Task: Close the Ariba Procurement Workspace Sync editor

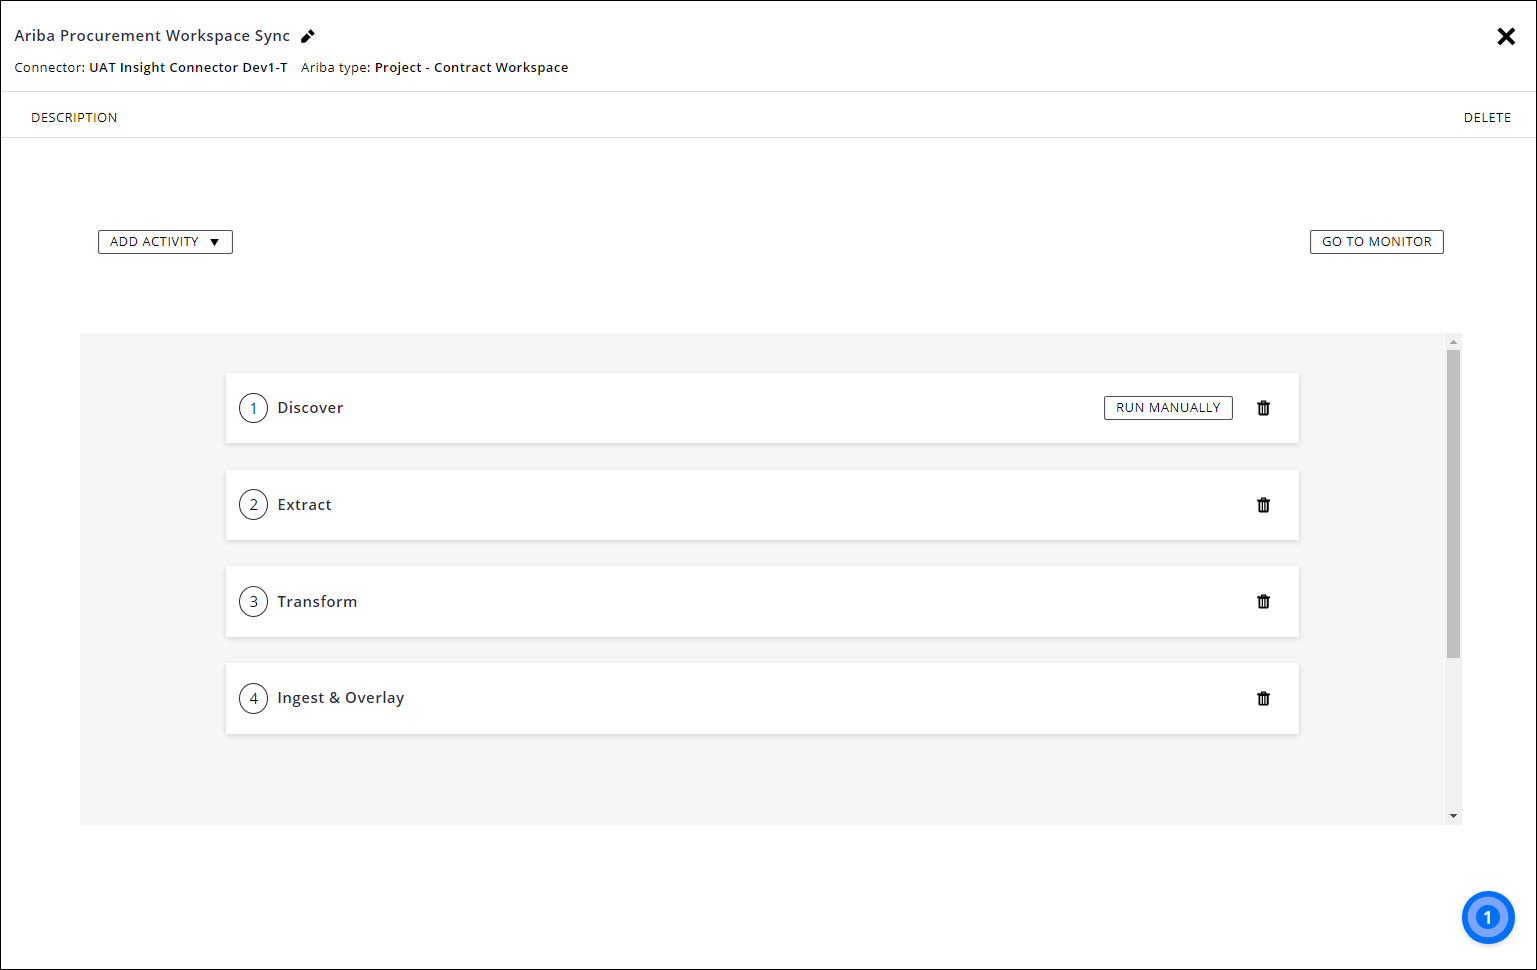Action: [1506, 36]
